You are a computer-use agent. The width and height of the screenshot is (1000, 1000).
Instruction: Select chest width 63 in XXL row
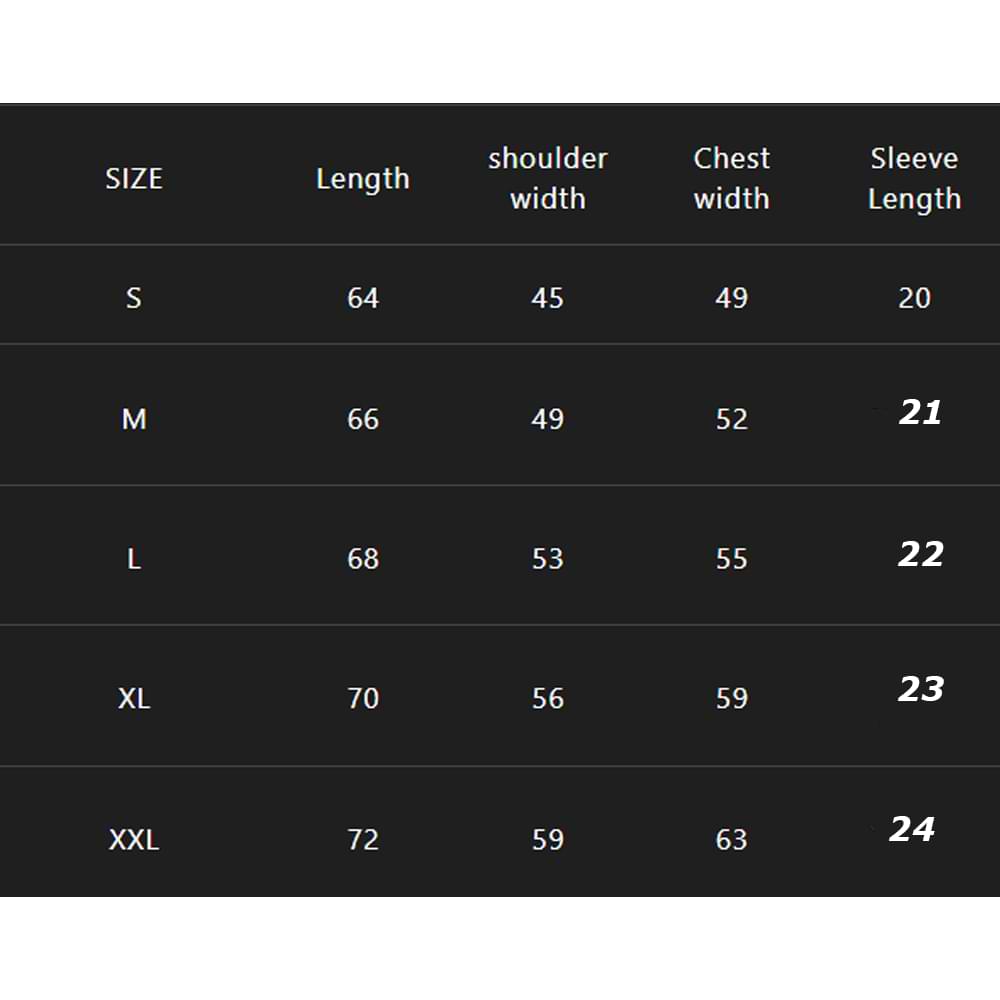coord(731,840)
